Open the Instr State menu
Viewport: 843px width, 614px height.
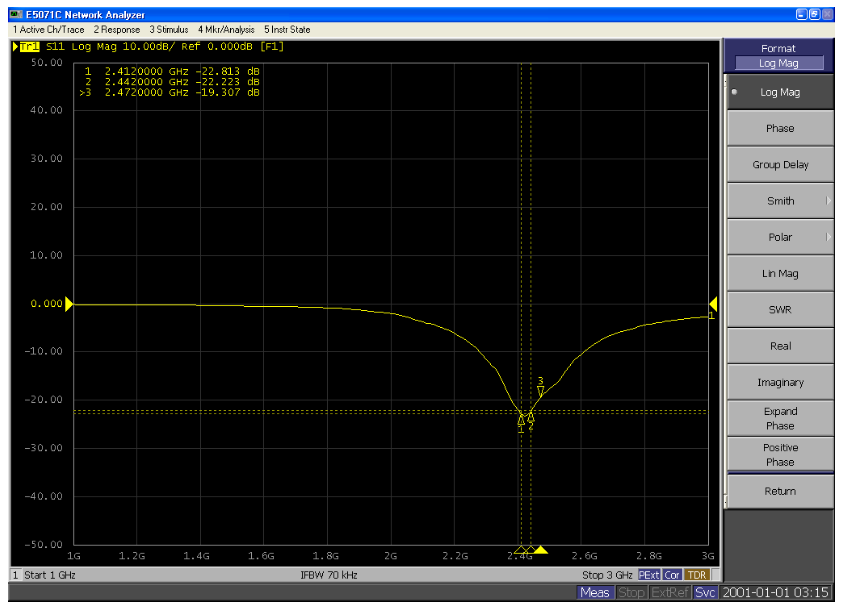(x=287, y=30)
